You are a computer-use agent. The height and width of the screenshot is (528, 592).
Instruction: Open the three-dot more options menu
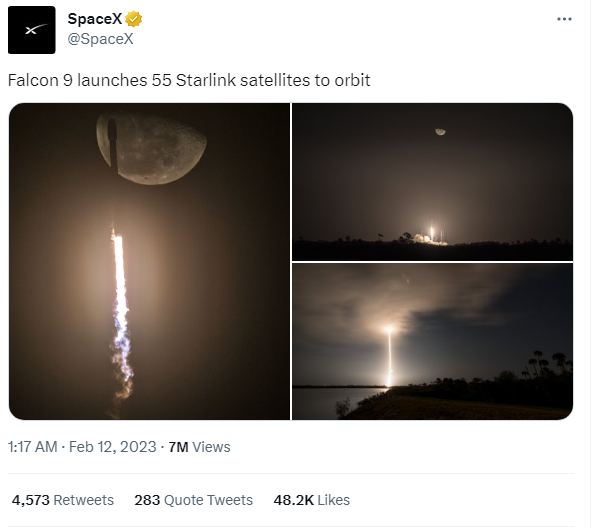coord(564,19)
